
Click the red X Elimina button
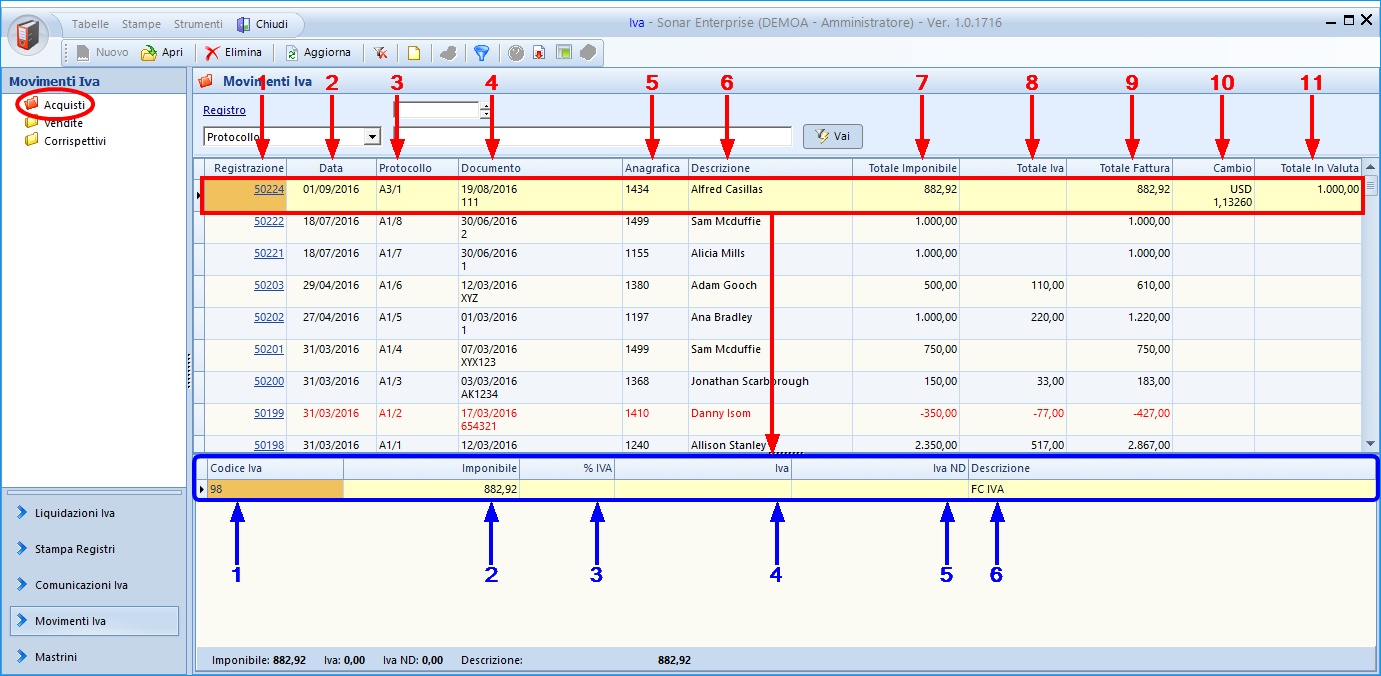tap(234, 53)
